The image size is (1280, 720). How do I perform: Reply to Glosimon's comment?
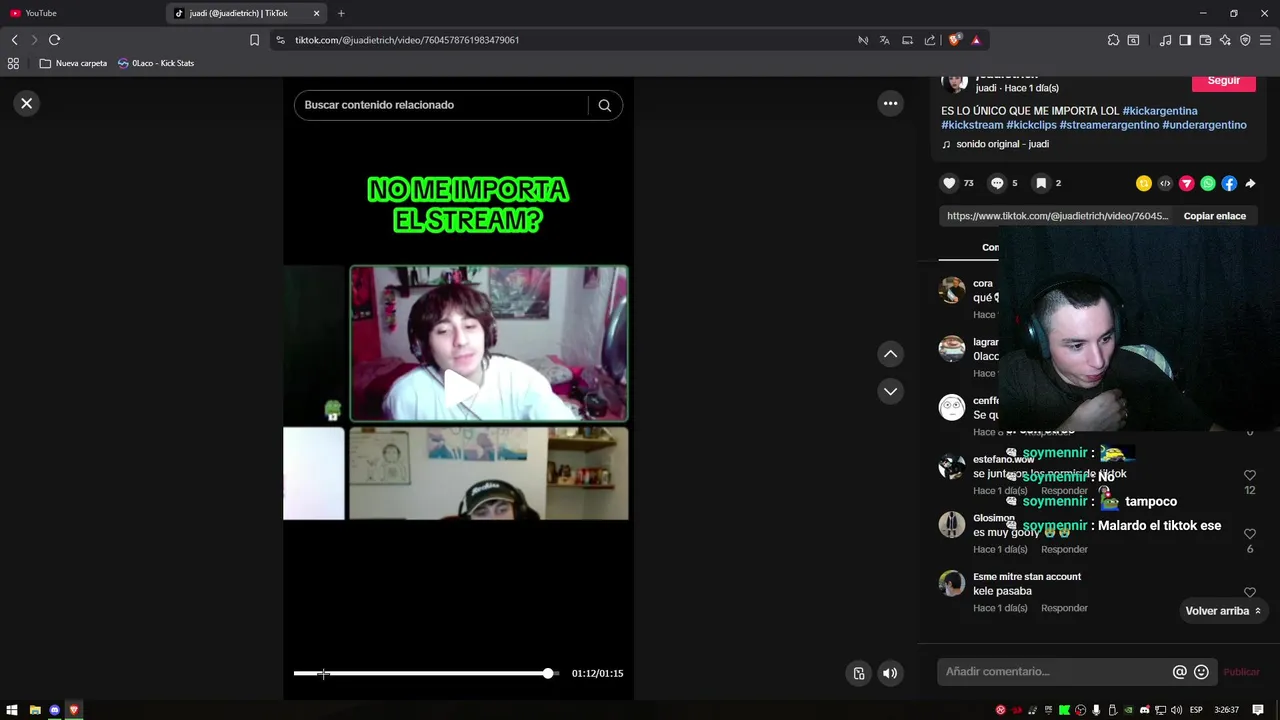coord(1064,549)
